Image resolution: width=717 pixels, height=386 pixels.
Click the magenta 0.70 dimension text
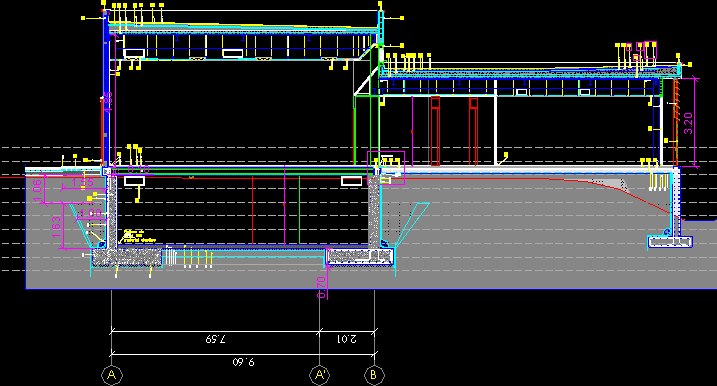pyautogui.click(x=321, y=287)
